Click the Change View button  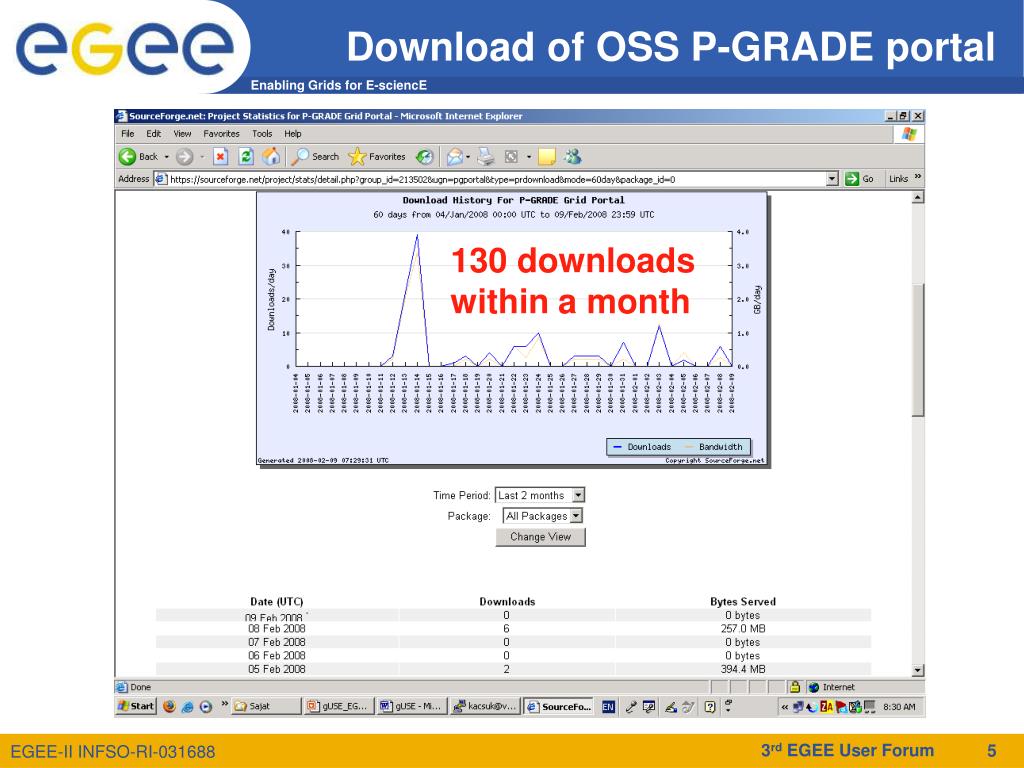[x=540, y=537]
